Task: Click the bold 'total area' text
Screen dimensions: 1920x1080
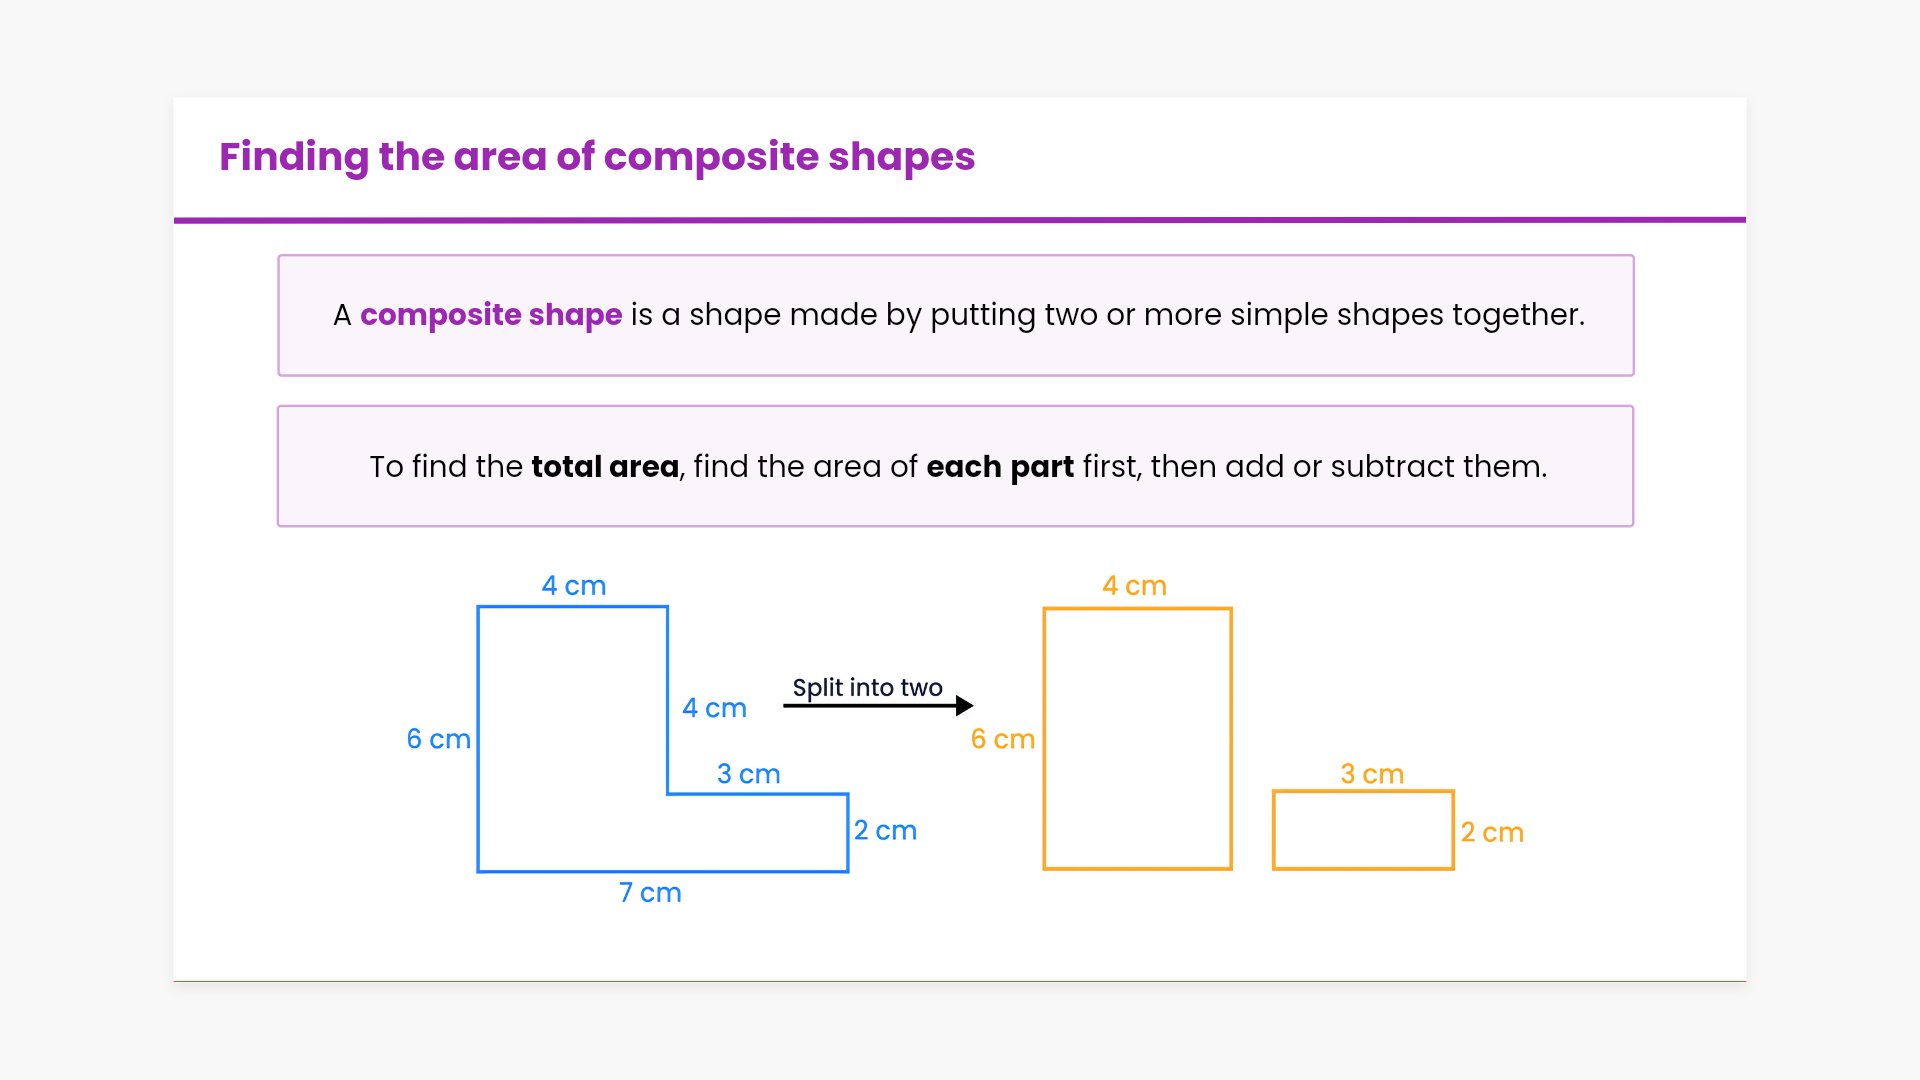Action: pos(604,467)
